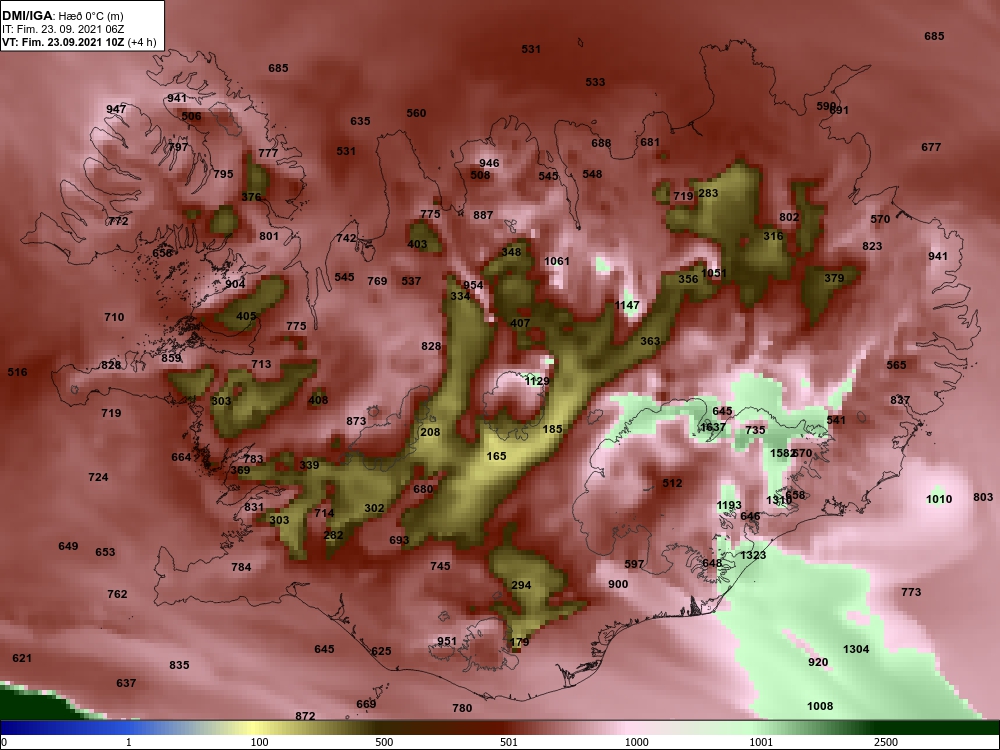This screenshot has height=750, width=1000.
Task: Click the offshore value '1304'
Action: coord(856,649)
